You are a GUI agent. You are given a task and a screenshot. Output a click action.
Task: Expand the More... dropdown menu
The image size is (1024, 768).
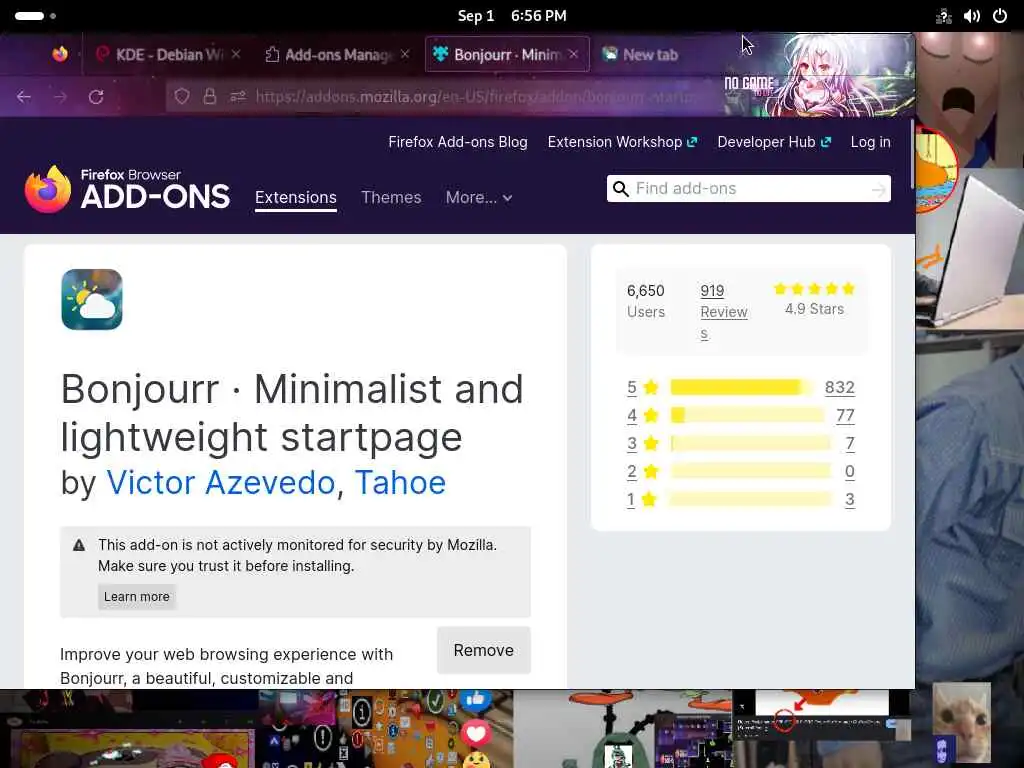(x=479, y=197)
